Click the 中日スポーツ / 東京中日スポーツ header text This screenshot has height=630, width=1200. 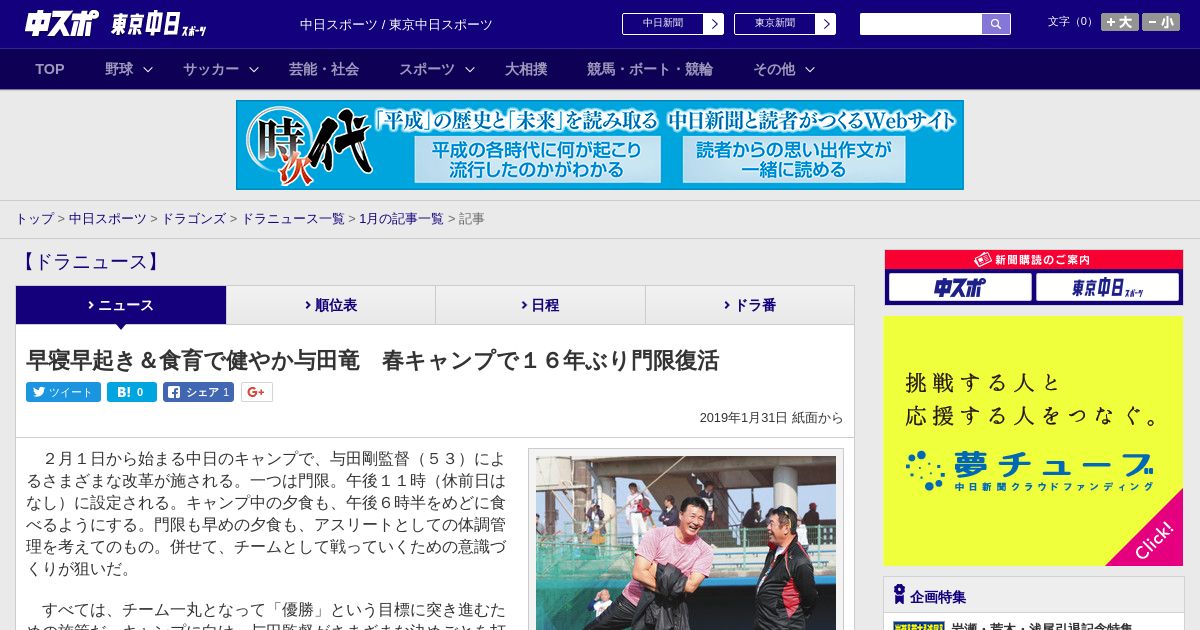[x=396, y=24]
